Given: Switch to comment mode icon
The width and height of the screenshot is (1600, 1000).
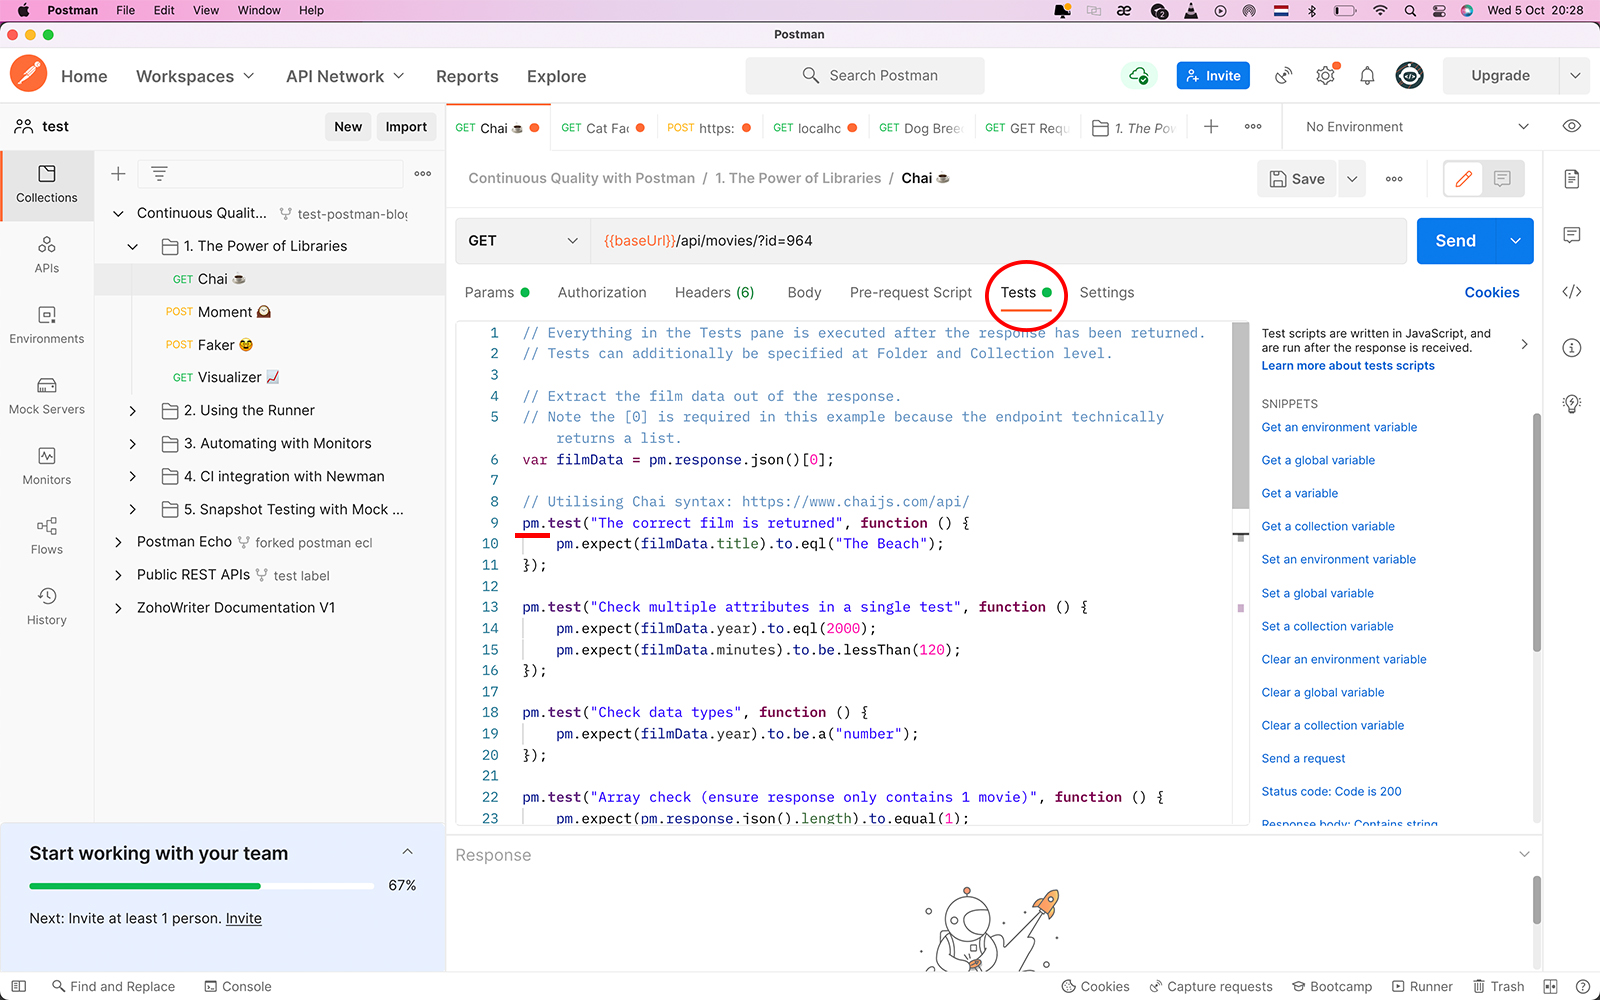Looking at the screenshot, I should (x=1502, y=179).
